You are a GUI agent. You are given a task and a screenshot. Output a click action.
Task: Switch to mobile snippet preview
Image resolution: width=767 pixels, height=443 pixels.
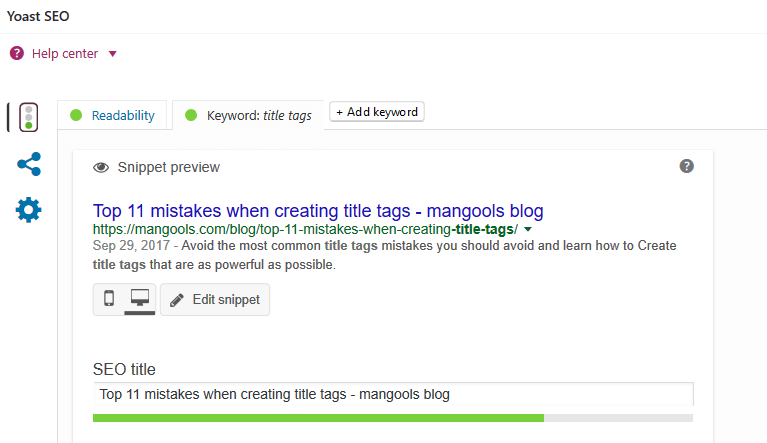pos(109,299)
